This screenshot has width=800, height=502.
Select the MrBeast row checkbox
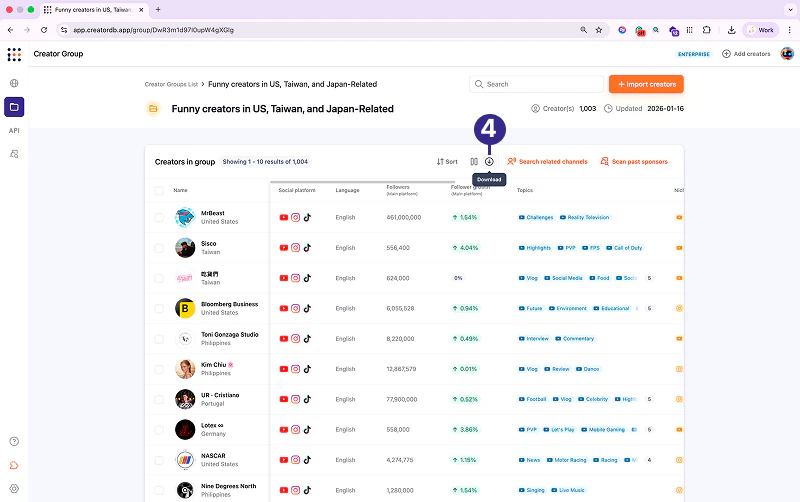tap(159, 217)
